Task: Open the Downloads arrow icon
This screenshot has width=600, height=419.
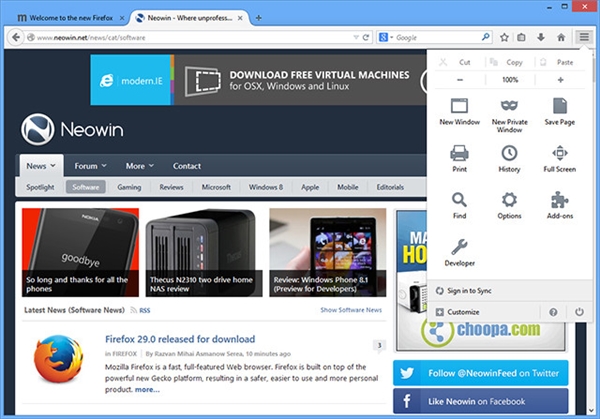Action: (x=541, y=37)
